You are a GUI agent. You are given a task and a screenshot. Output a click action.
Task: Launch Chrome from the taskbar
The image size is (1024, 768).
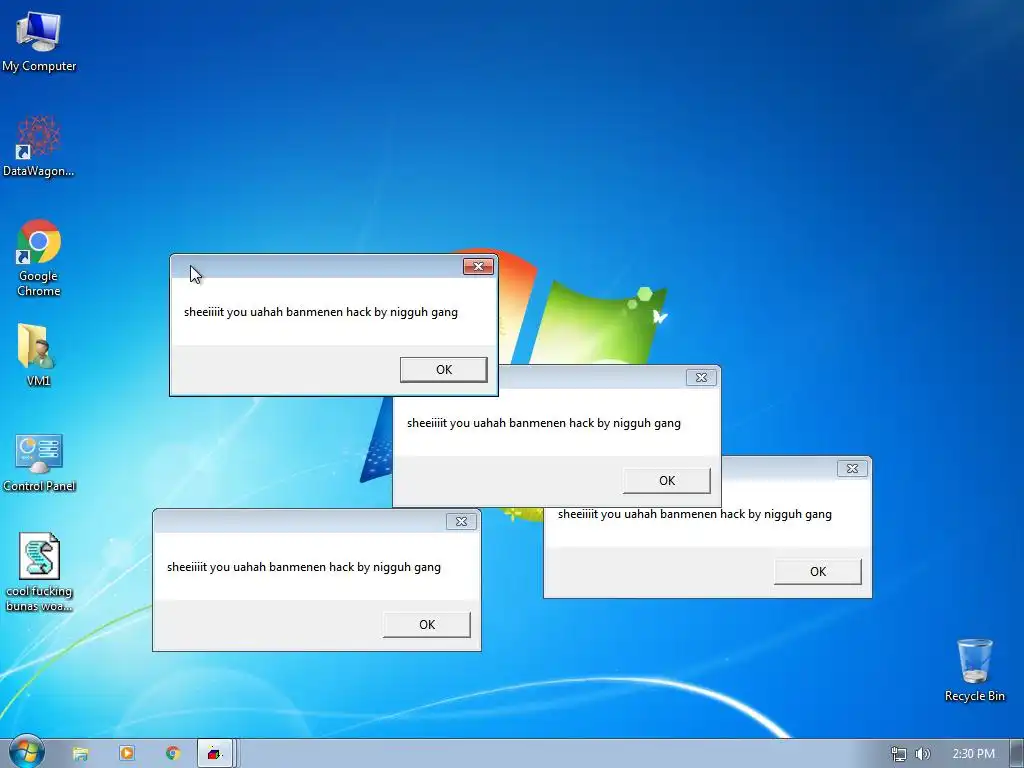pyautogui.click(x=173, y=754)
